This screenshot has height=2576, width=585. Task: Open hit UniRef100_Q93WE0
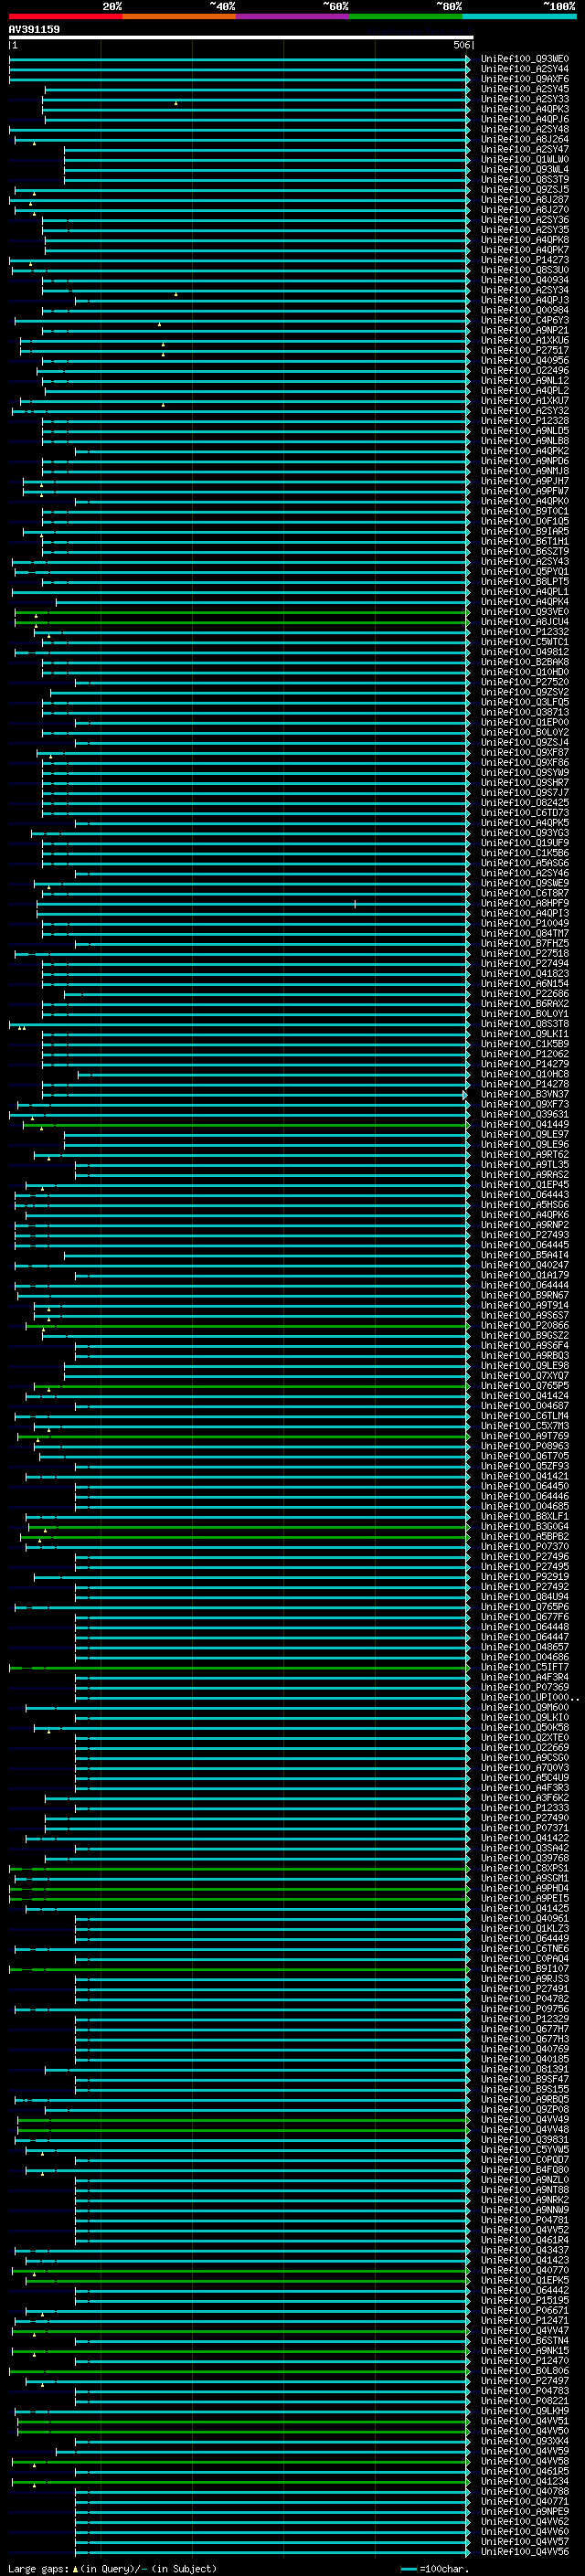coord(525,59)
